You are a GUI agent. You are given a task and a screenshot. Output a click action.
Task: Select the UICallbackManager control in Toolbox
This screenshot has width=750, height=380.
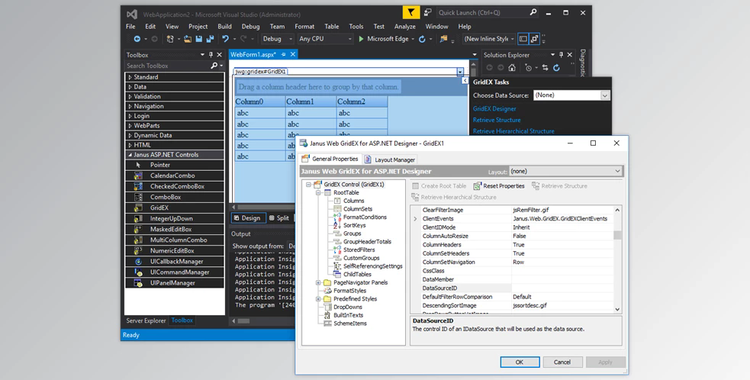[x=175, y=261]
